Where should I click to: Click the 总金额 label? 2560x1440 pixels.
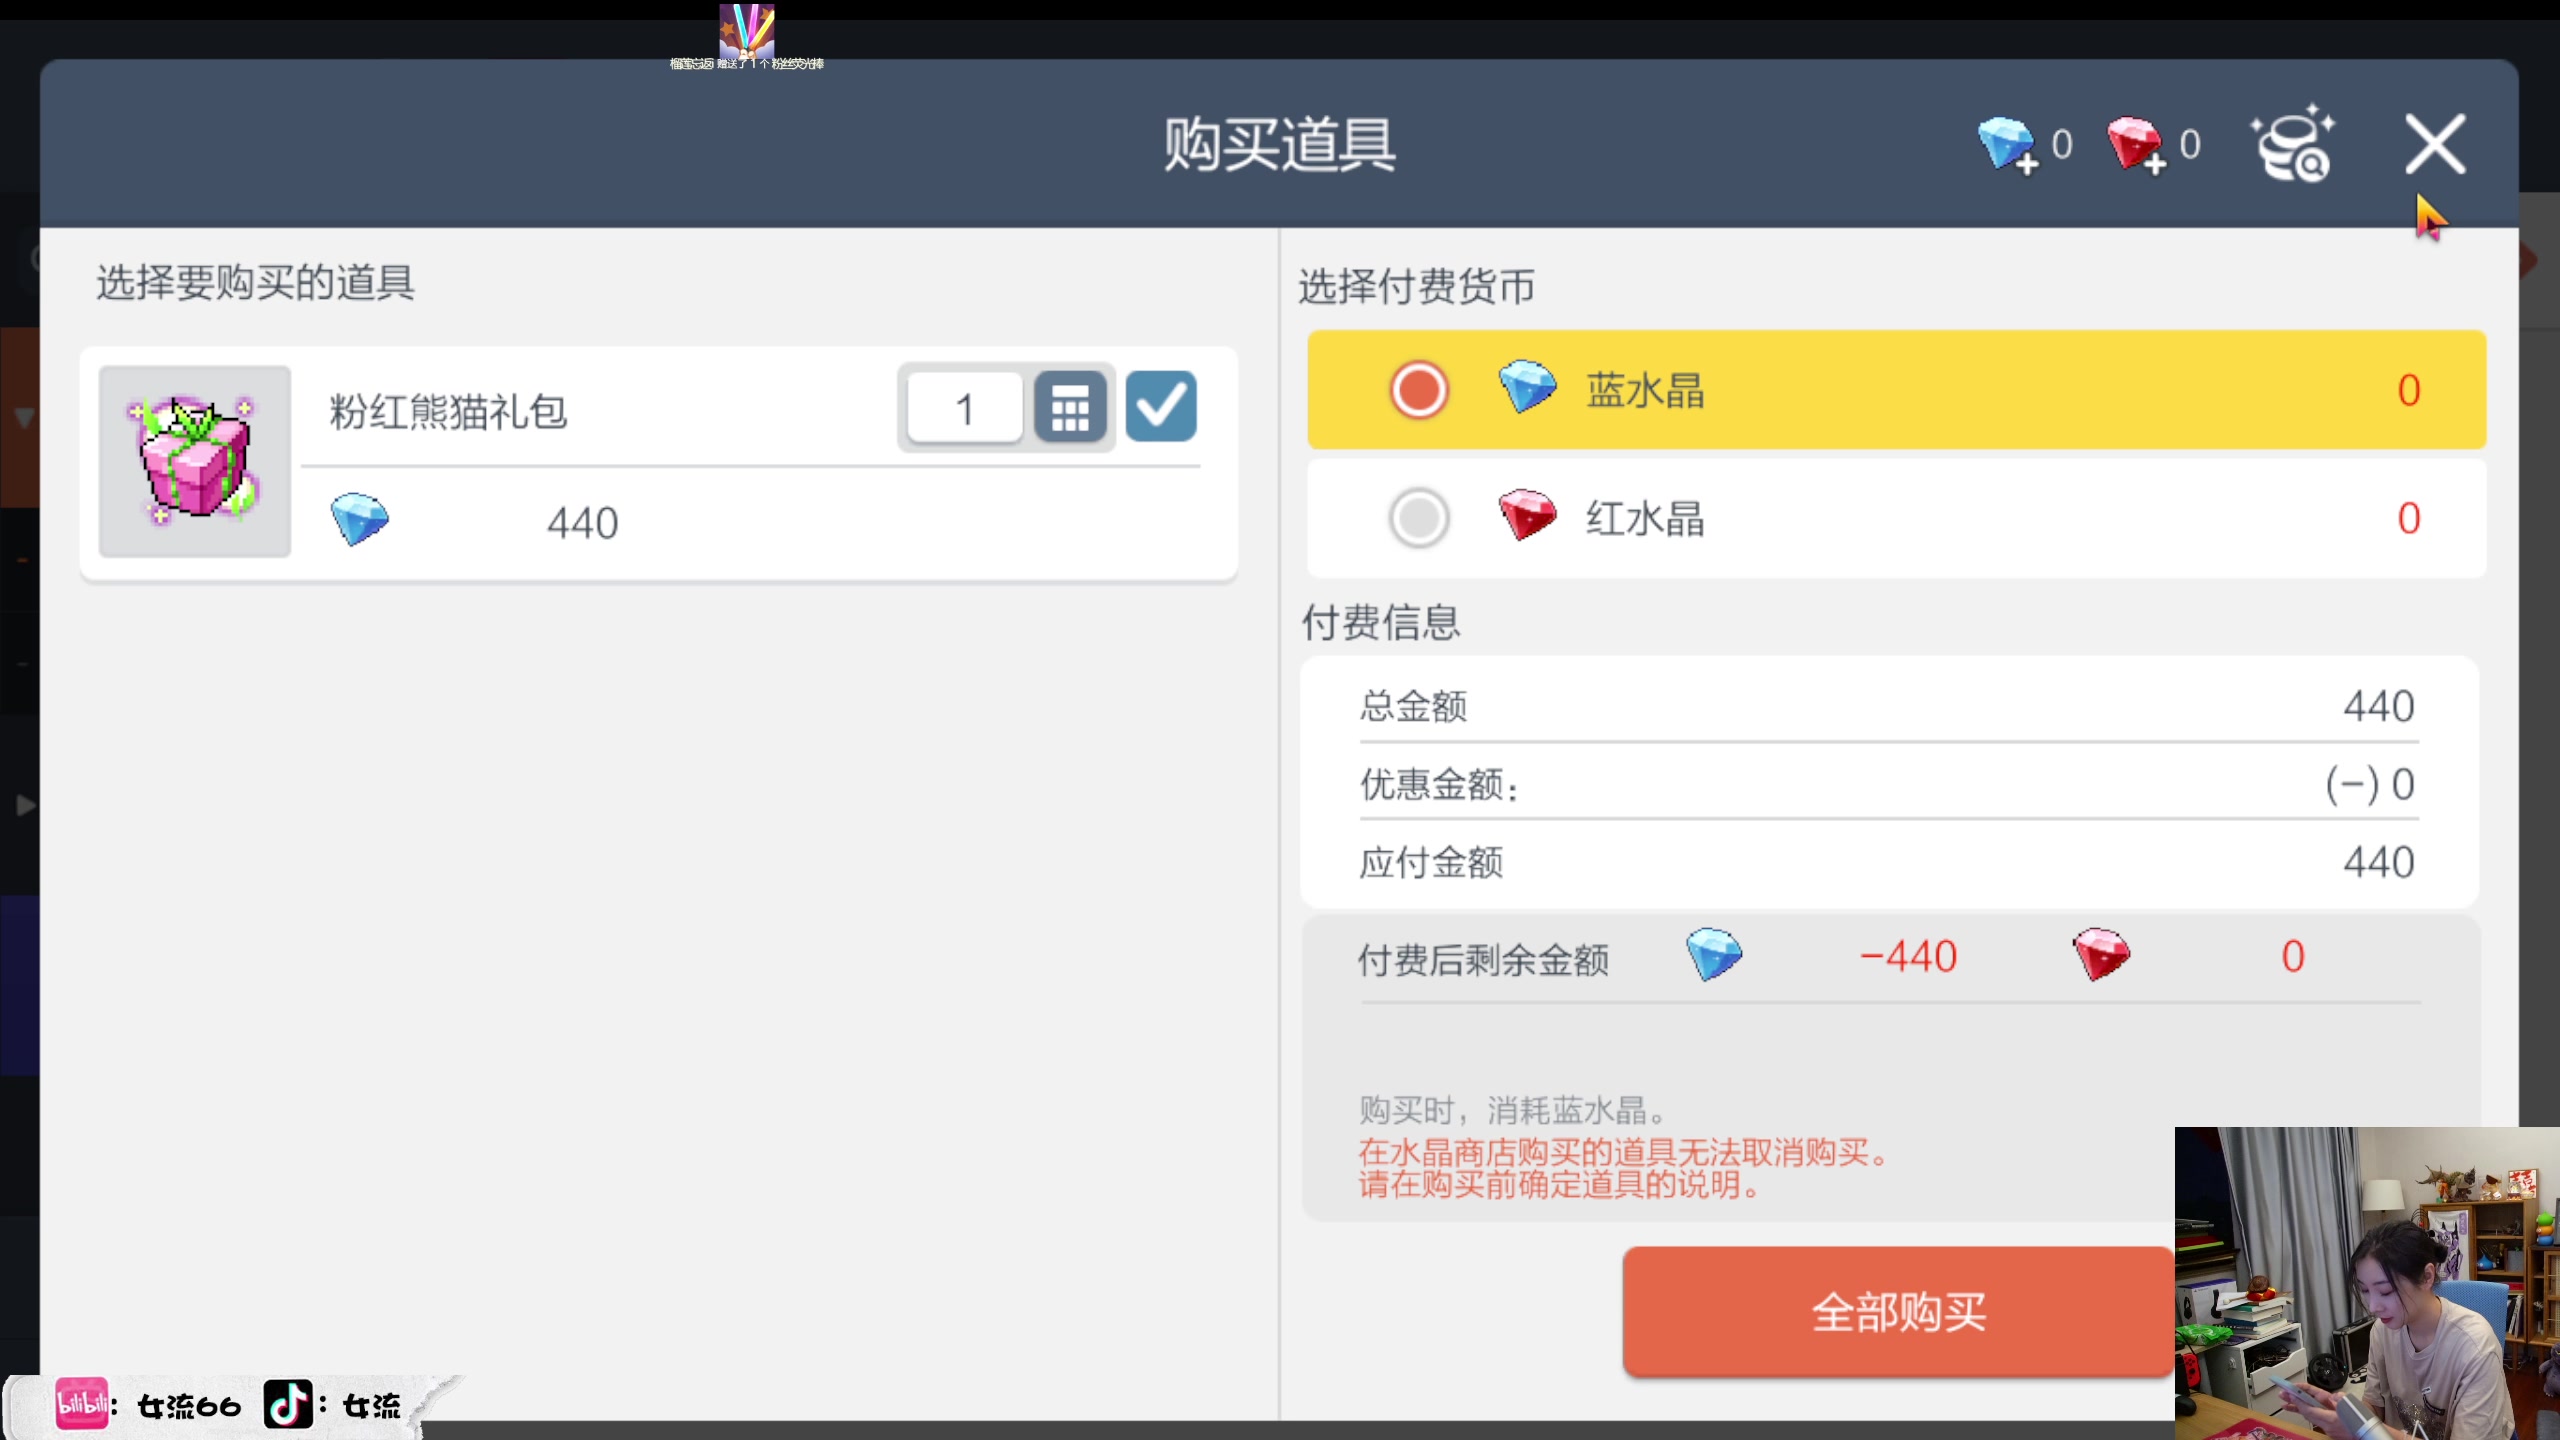(x=1413, y=706)
